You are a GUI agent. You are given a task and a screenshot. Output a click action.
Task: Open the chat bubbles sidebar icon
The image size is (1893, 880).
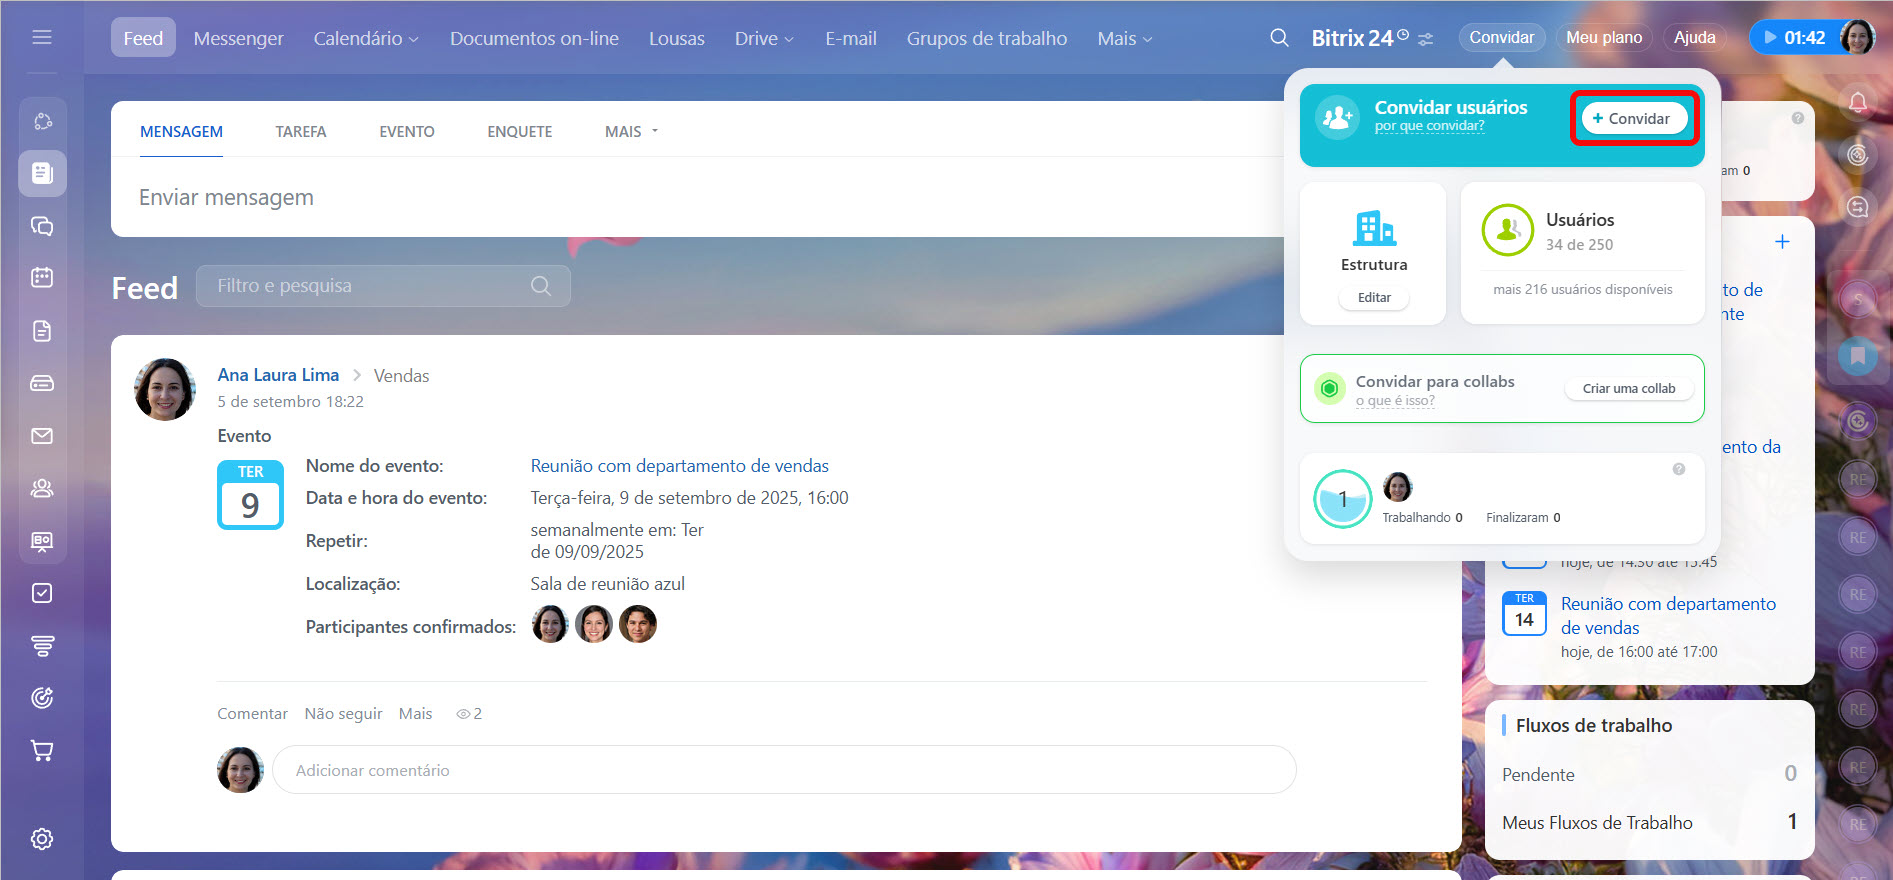pyautogui.click(x=42, y=226)
